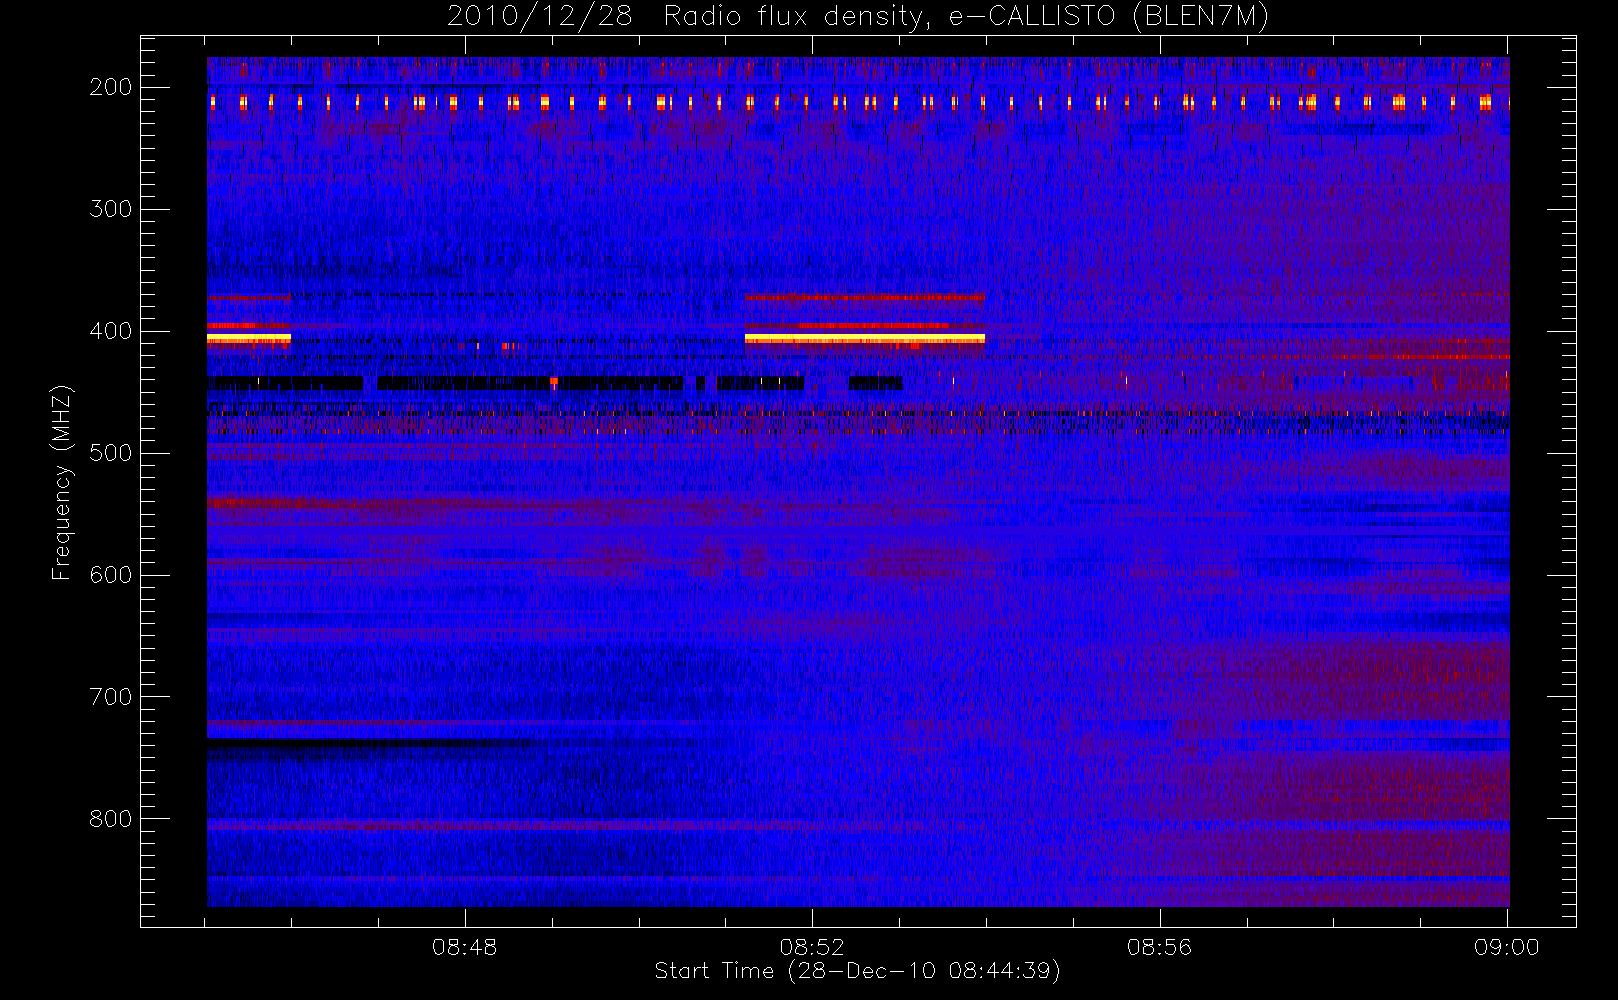Image resolution: width=1618 pixels, height=1000 pixels.
Task: Click the '400' frequency tick label
Action: coord(111,331)
